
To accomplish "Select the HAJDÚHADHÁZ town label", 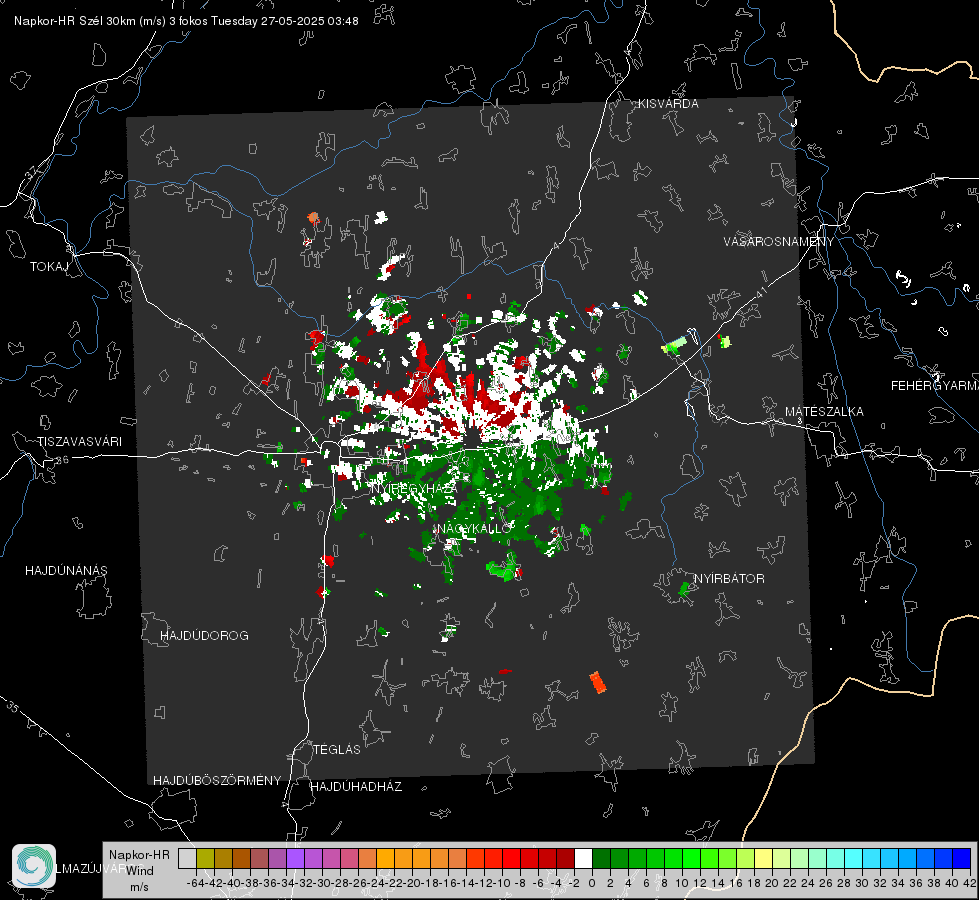I will click(356, 786).
